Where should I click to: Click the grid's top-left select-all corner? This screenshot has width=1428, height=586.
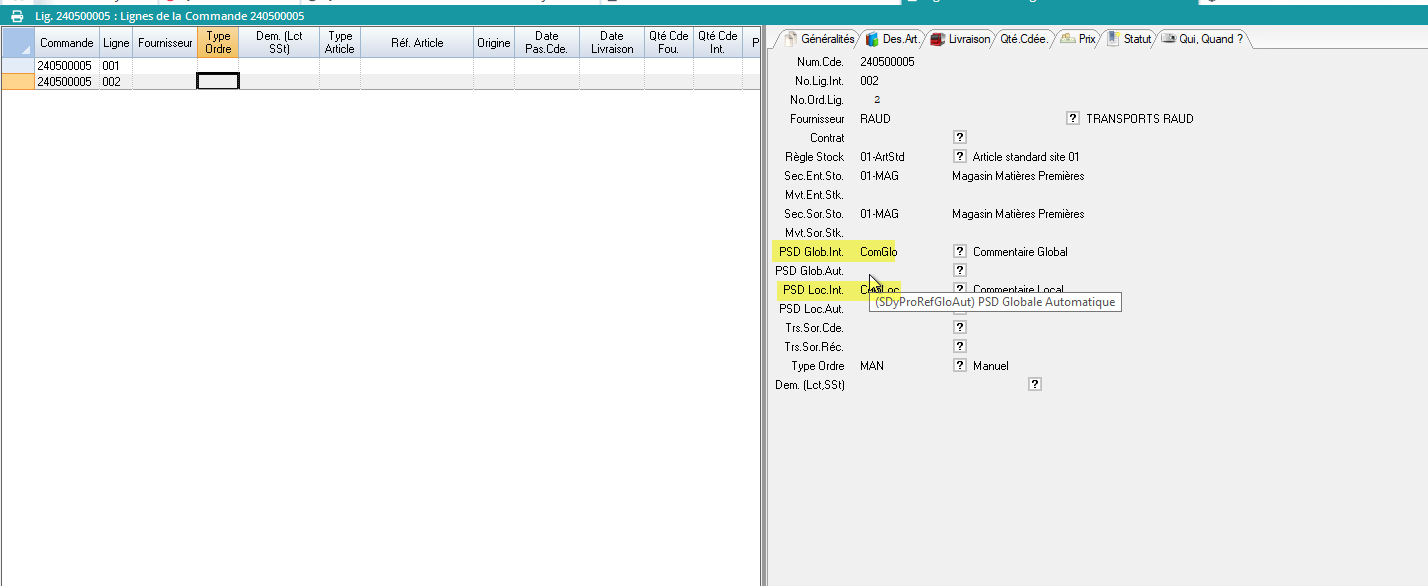18,43
